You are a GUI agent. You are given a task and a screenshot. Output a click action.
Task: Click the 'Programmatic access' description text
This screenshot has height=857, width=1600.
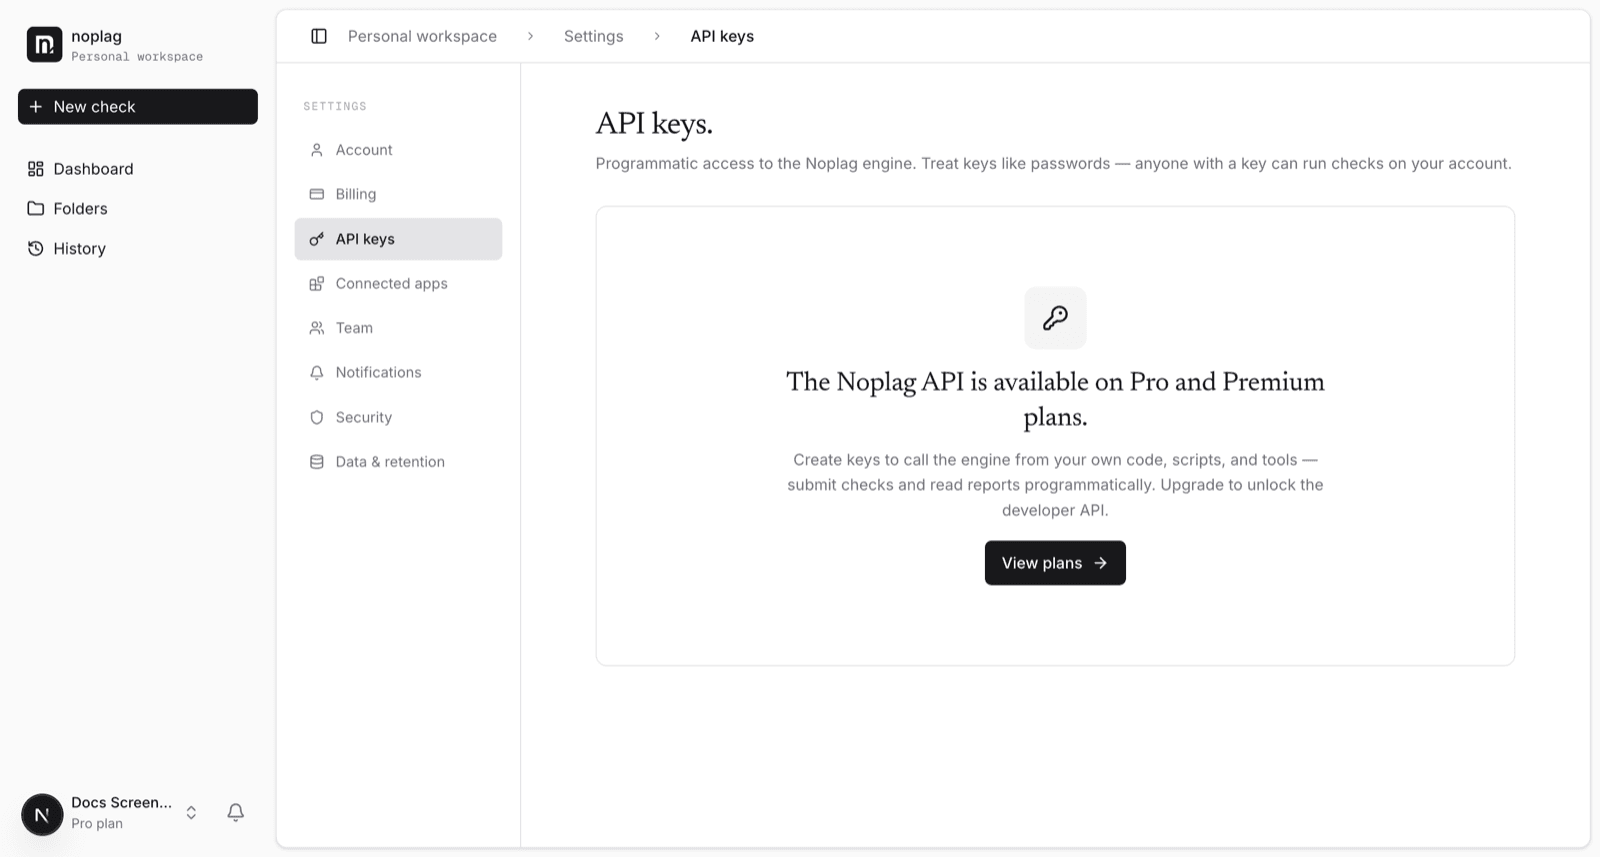(x=1053, y=163)
